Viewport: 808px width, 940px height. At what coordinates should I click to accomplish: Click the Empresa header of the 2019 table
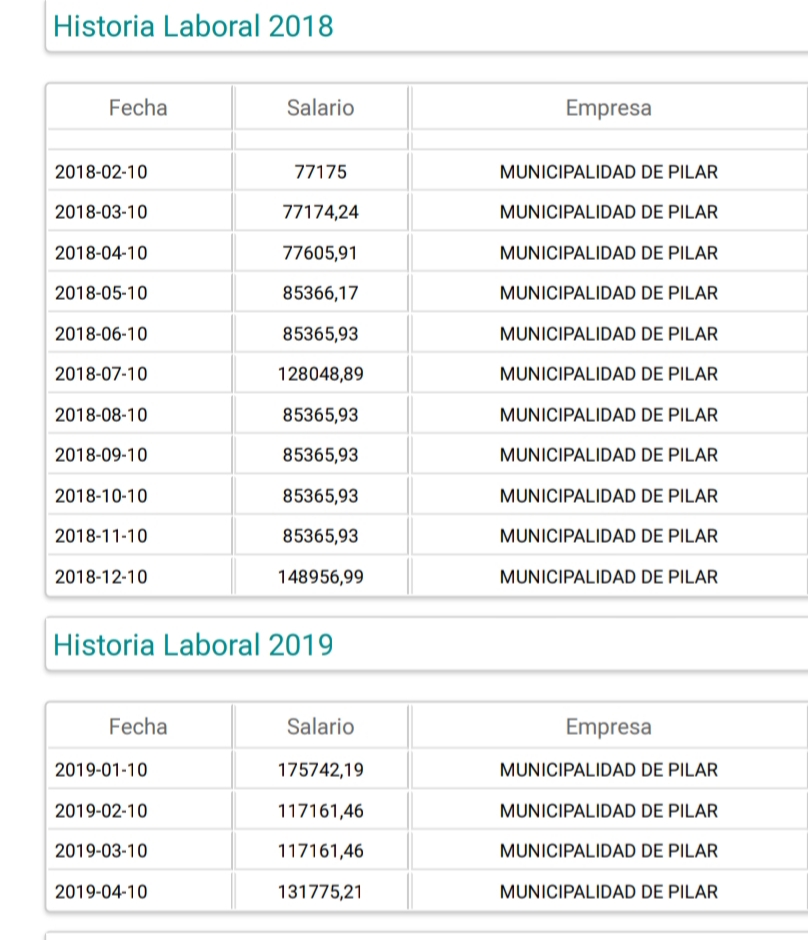608,727
